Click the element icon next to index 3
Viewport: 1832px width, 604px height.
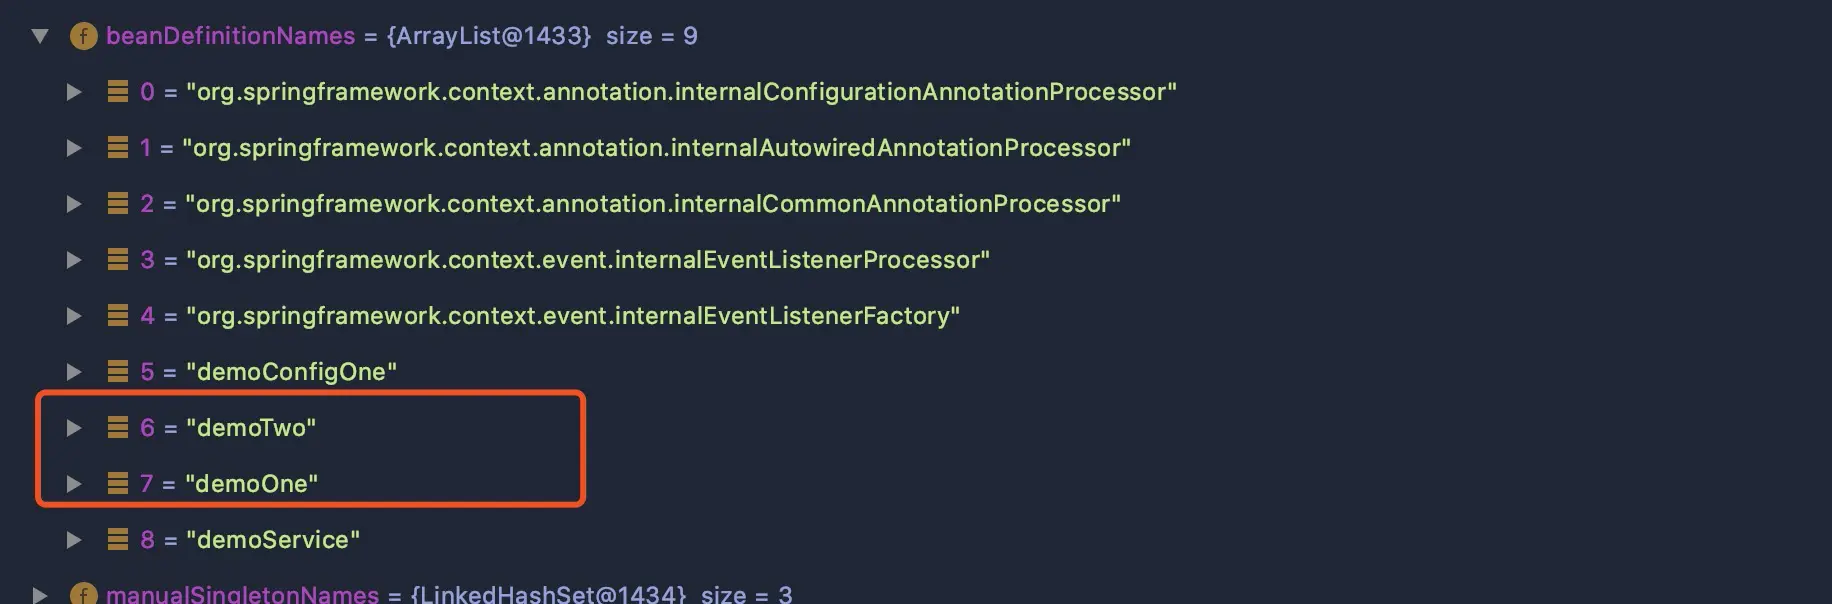point(118,260)
